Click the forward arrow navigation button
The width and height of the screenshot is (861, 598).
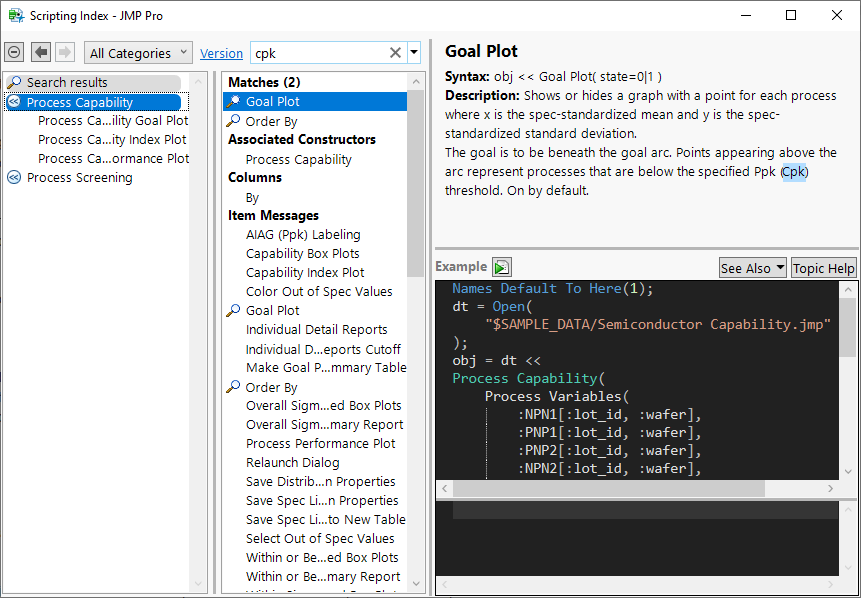[x=65, y=53]
